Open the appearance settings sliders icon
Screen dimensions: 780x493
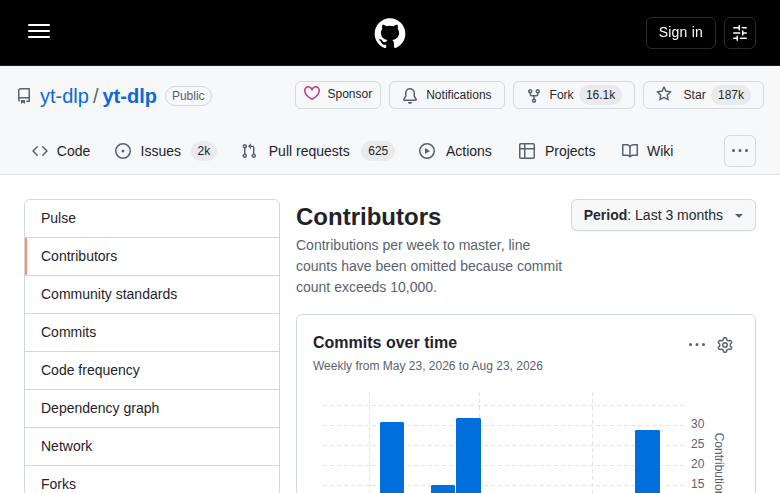click(740, 33)
